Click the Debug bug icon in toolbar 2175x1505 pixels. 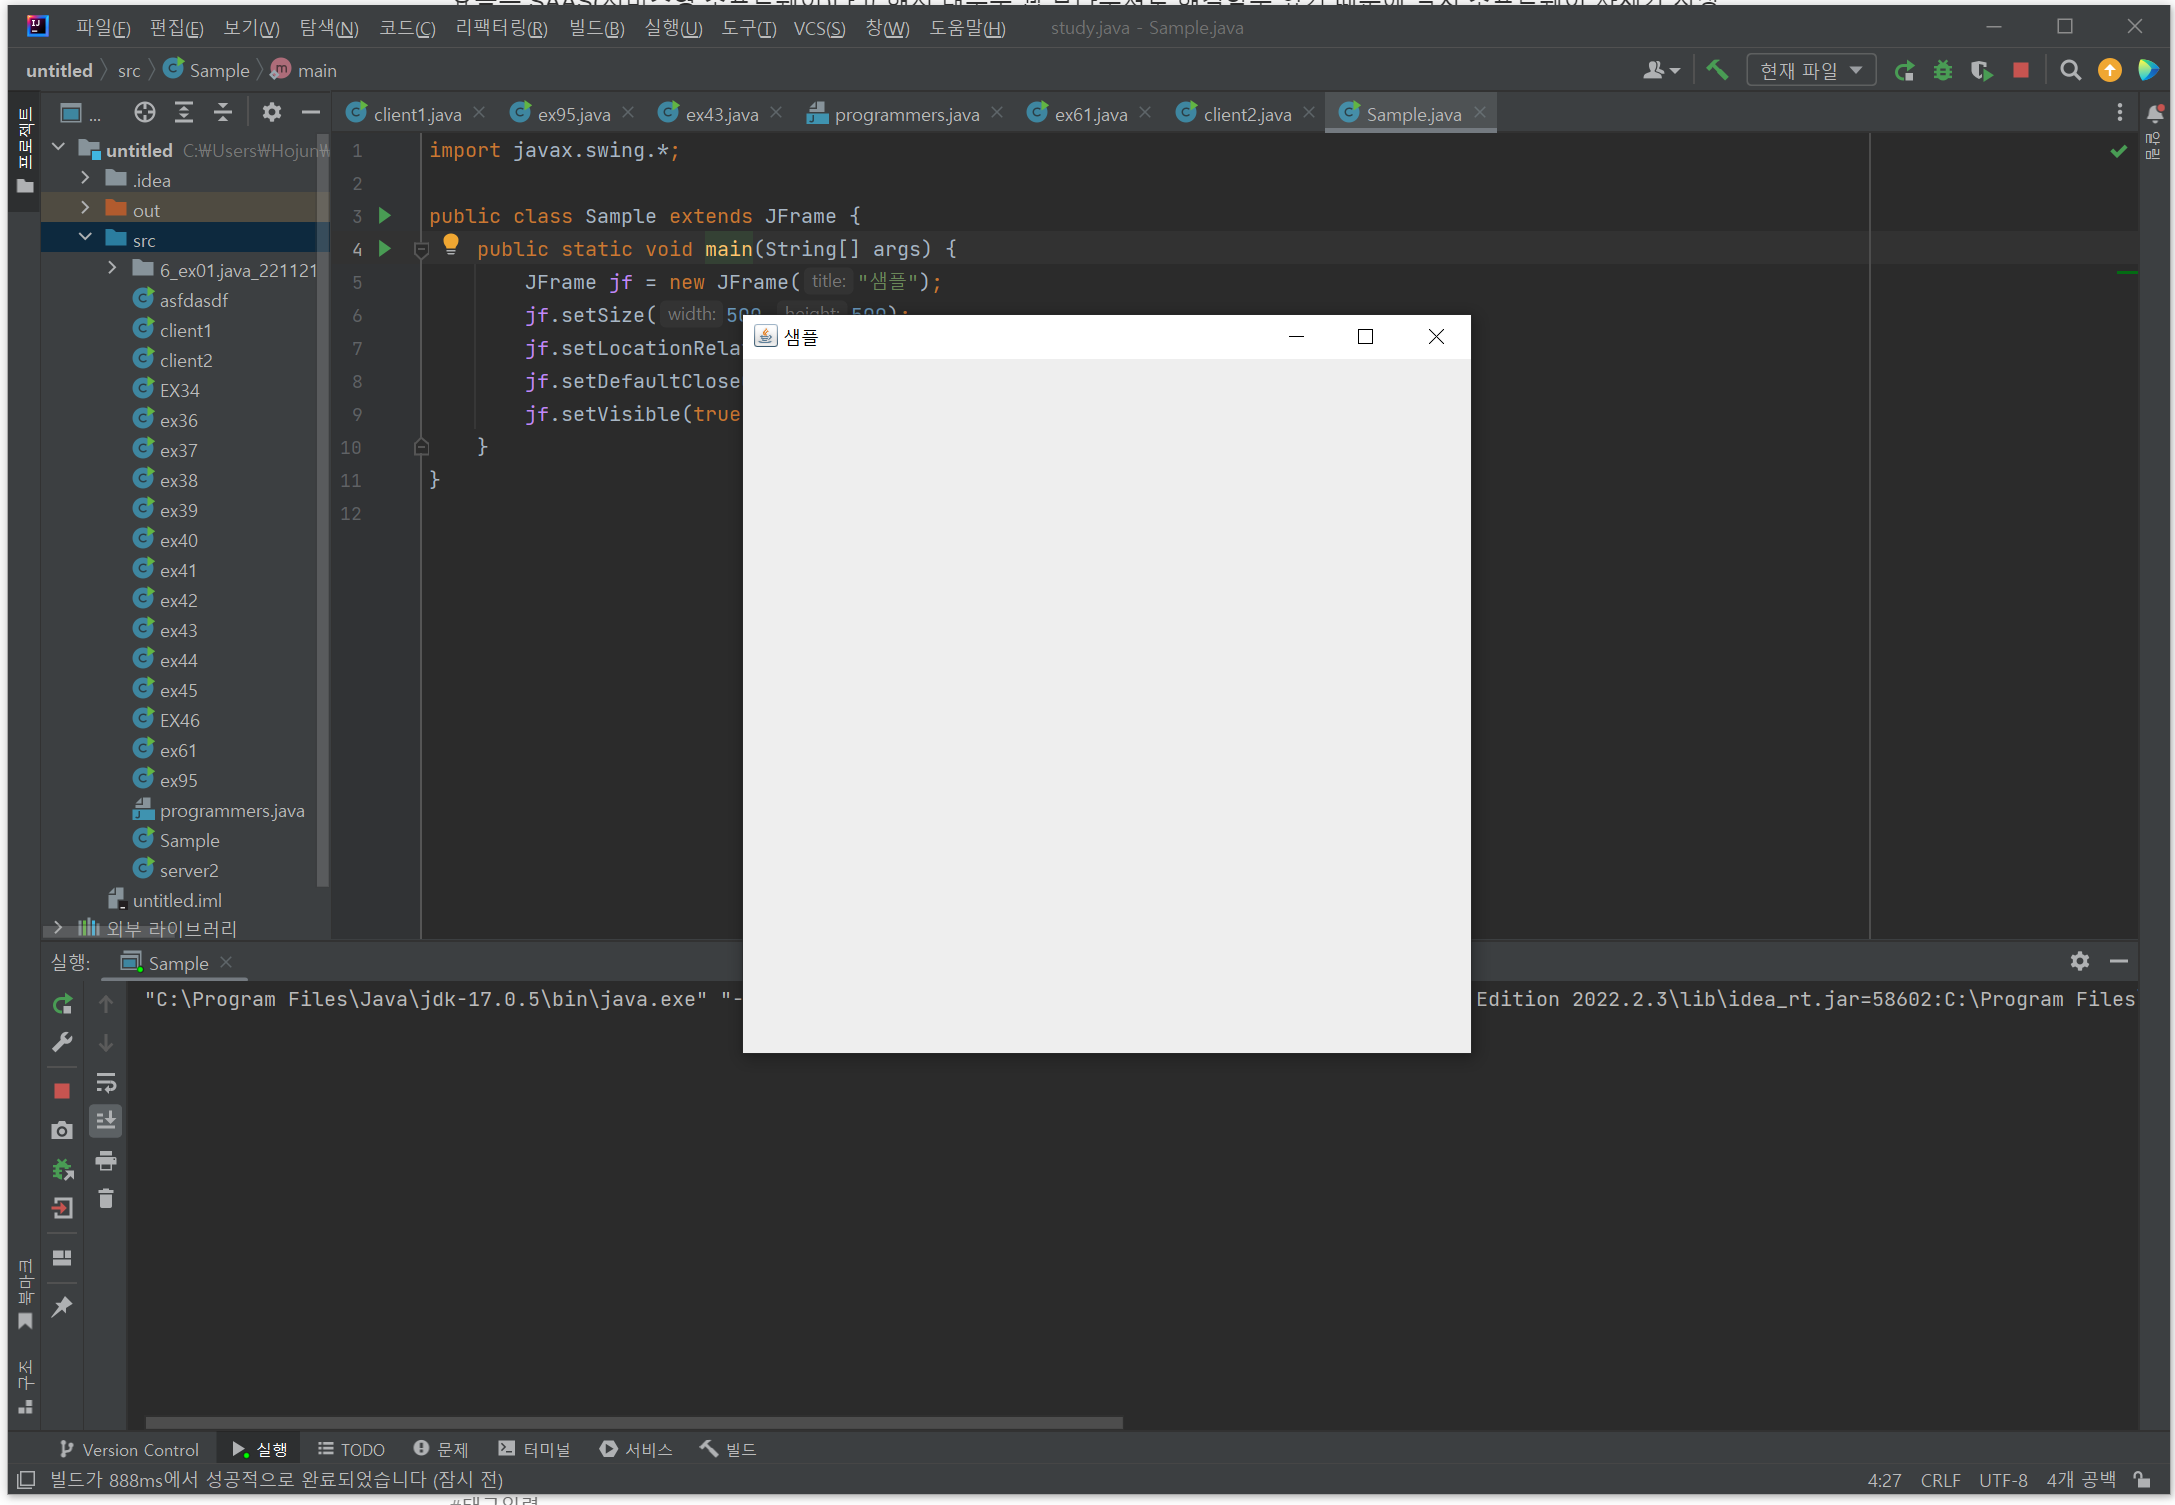[x=1942, y=70]
